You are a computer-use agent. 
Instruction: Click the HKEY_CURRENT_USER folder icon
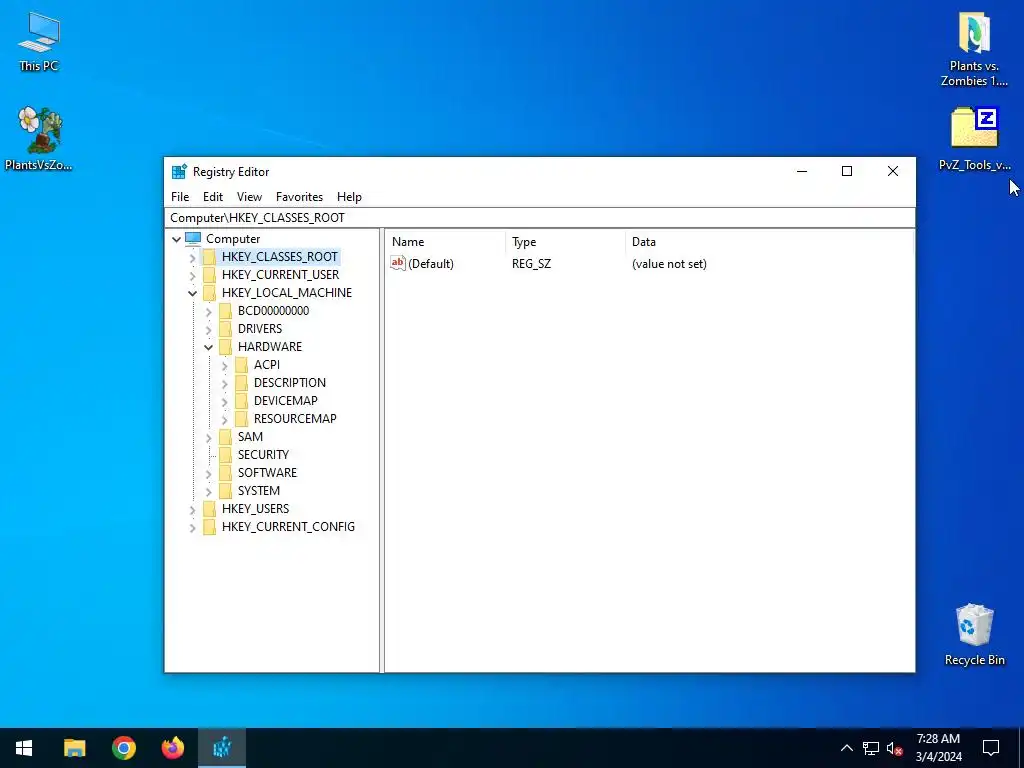point(210,275)
